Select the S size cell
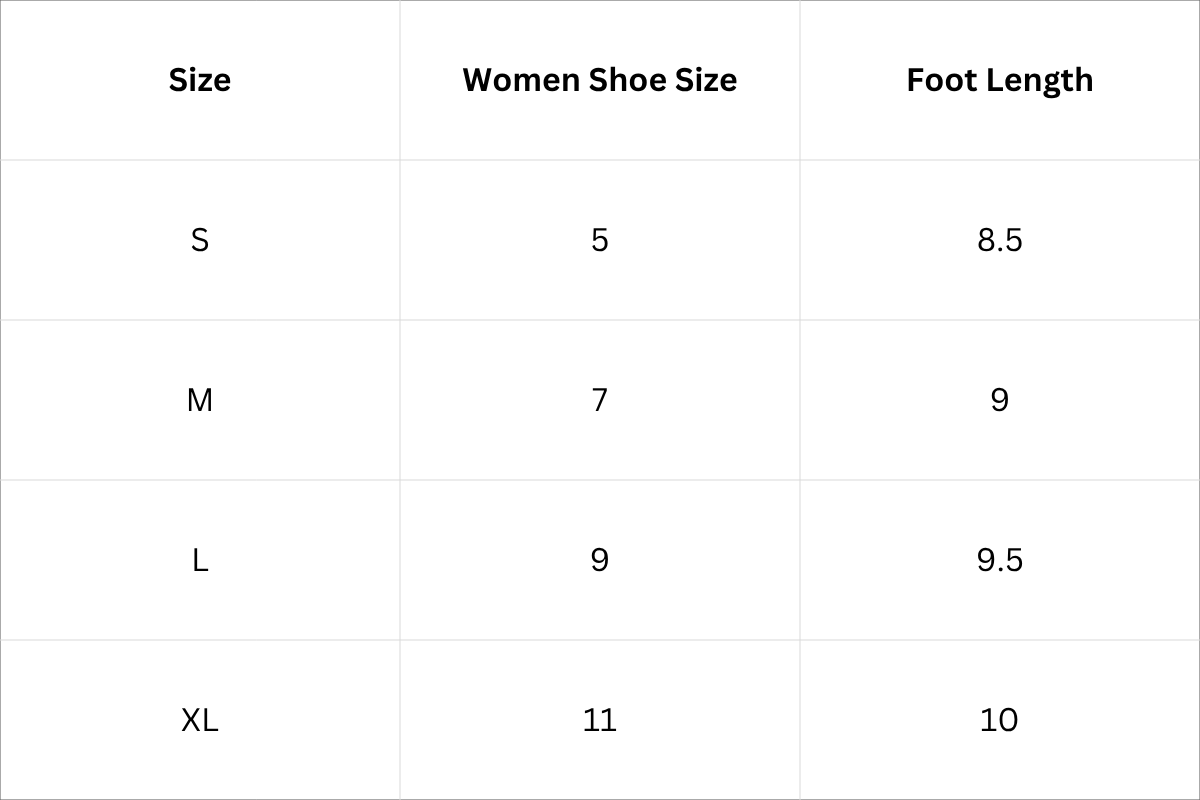This screenshot has width=1200, height=800. (x=200, y=240)
